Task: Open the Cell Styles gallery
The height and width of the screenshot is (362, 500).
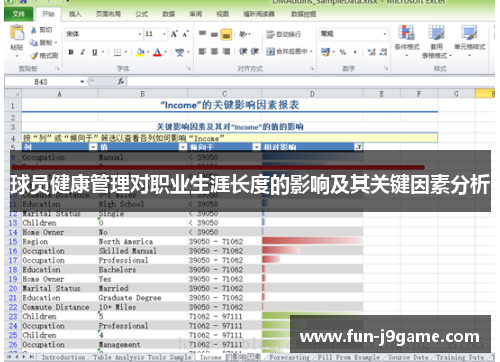Action: pos(469,41)
